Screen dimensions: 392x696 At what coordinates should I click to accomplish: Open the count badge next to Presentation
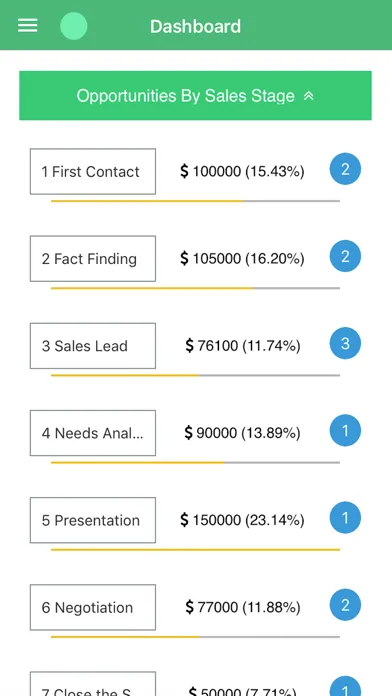[345, 518]
